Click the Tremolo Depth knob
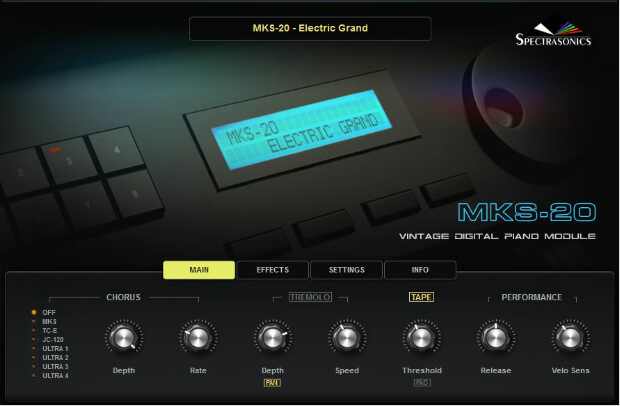620x406 pixels. [272, 339]
